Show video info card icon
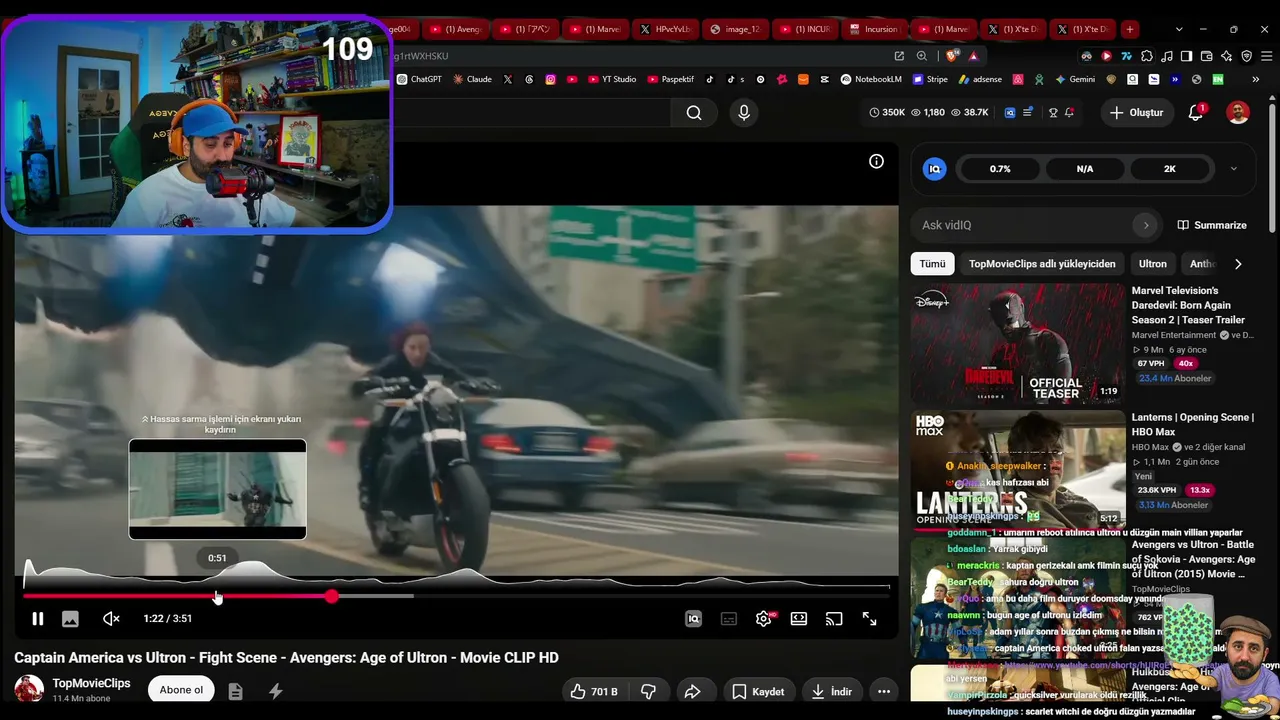Viewport: 1280px width, 720px height. tap(876, 161)
